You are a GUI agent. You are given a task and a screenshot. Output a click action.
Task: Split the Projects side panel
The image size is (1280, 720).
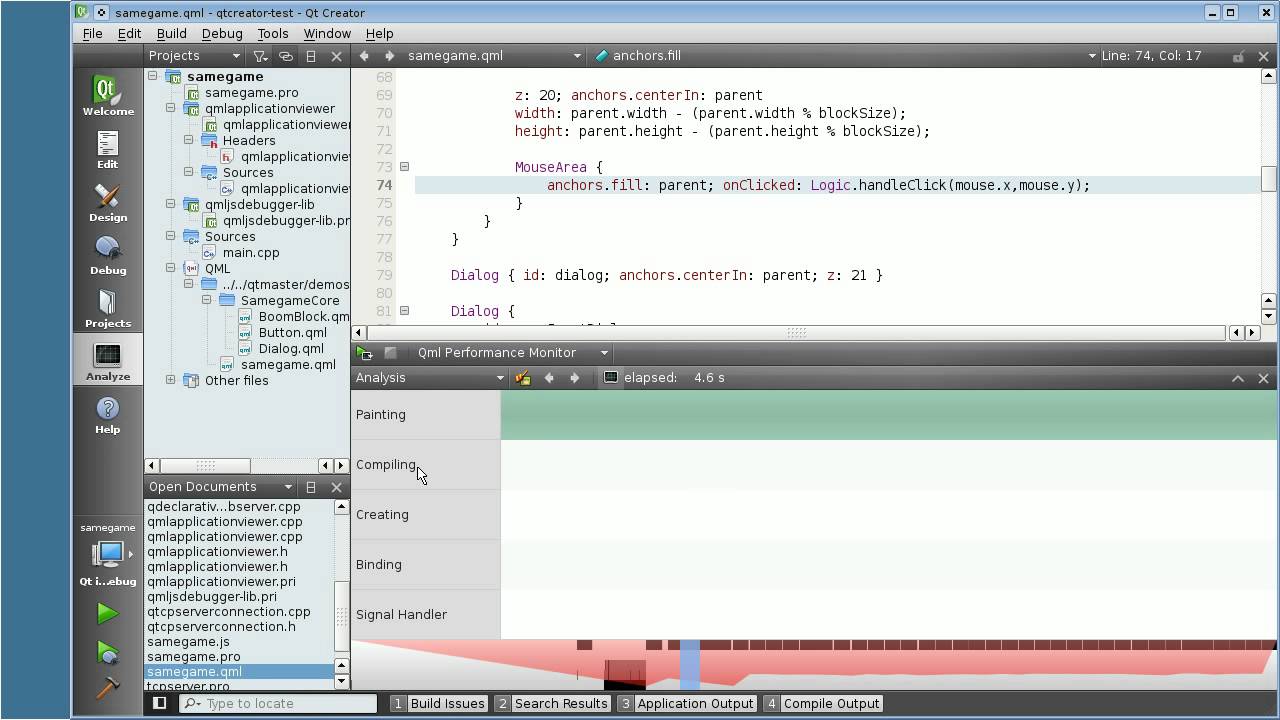311,56
